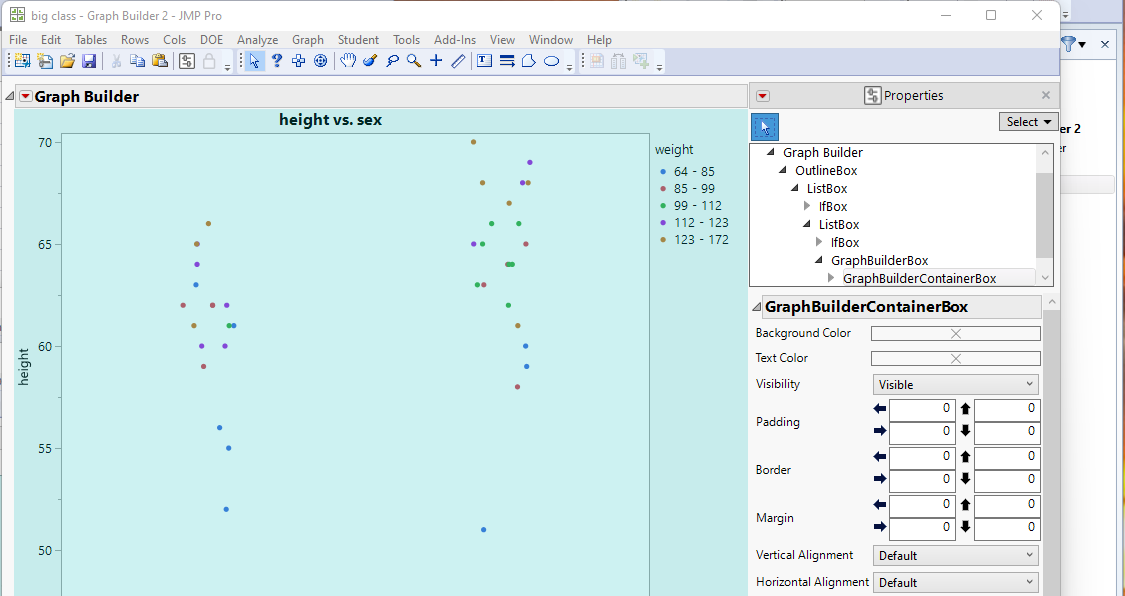This screenshot has width=1125, height=596.
Task: Toggle the blue selection-mode button in Properties
Action: [764, 126]
